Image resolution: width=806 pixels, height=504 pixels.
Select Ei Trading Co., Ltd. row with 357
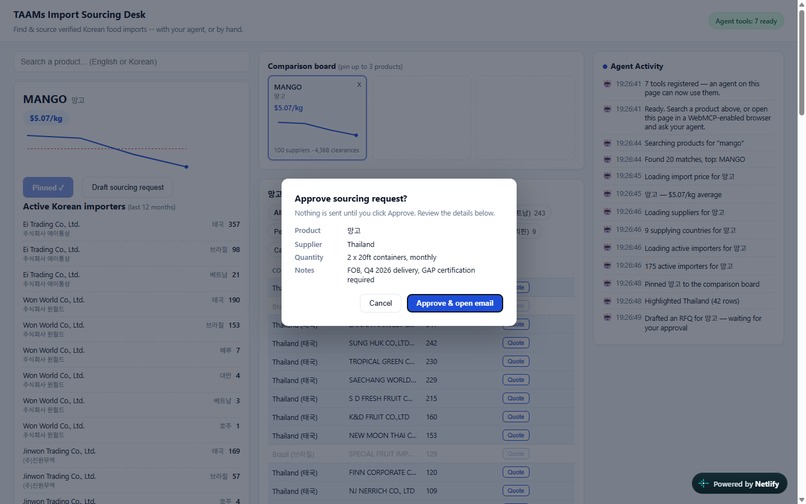[x=131, y=228]
